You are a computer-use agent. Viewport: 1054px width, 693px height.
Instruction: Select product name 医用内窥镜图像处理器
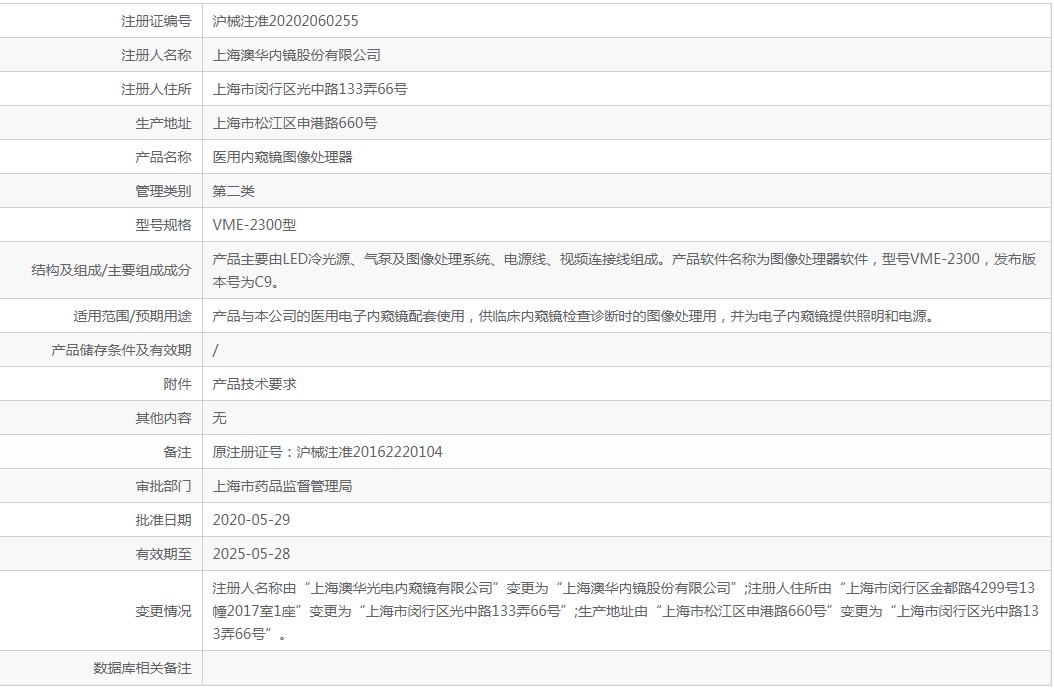pos(282,157)
